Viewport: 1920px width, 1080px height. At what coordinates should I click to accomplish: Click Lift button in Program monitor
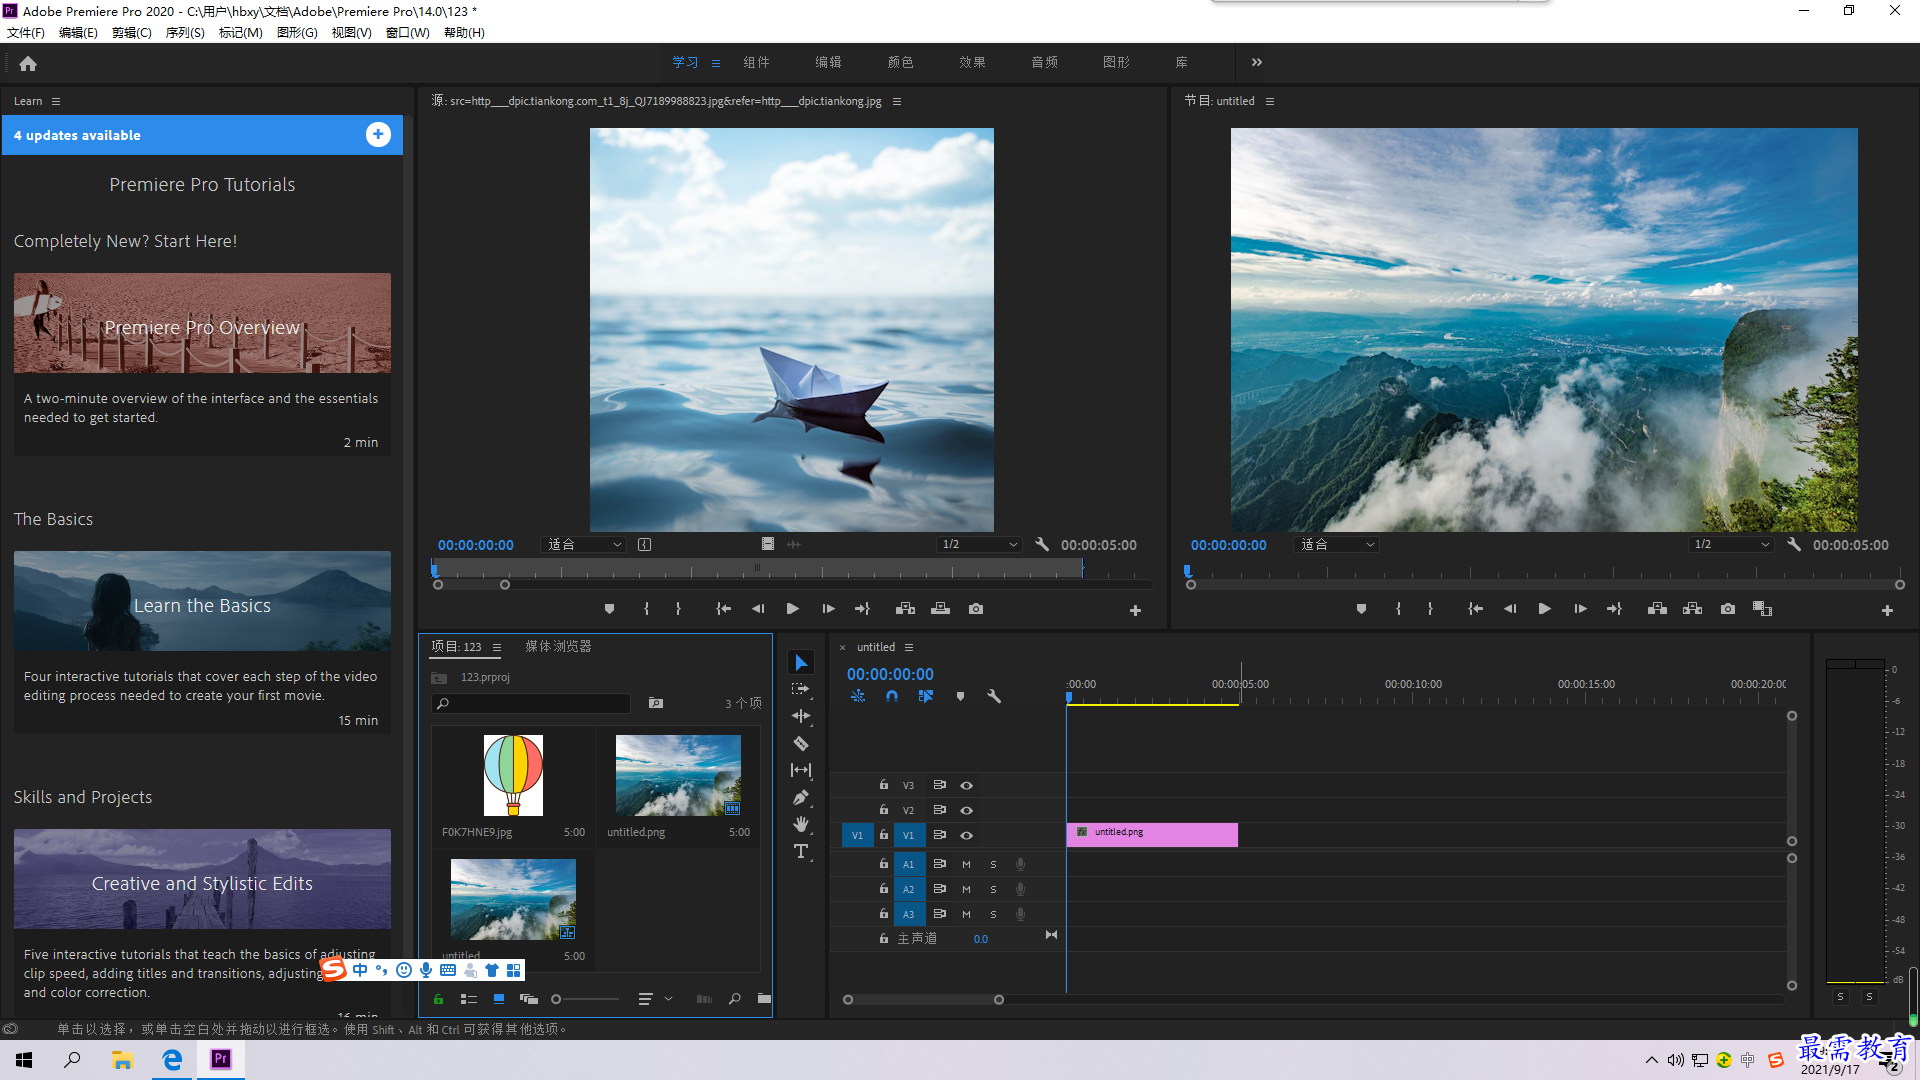1657,609
